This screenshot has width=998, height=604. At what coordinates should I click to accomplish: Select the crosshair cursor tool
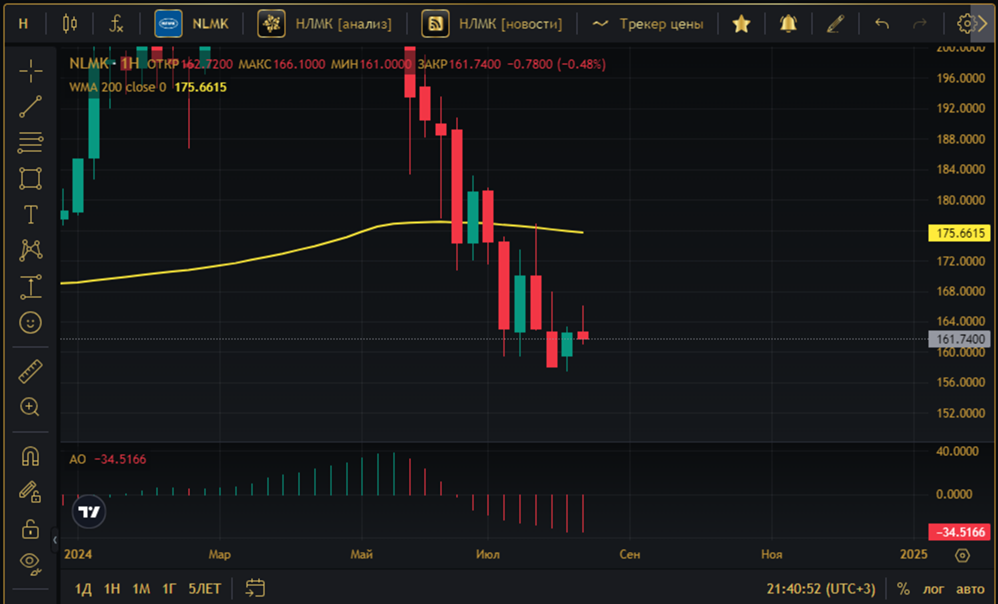[x=31, y=71]
